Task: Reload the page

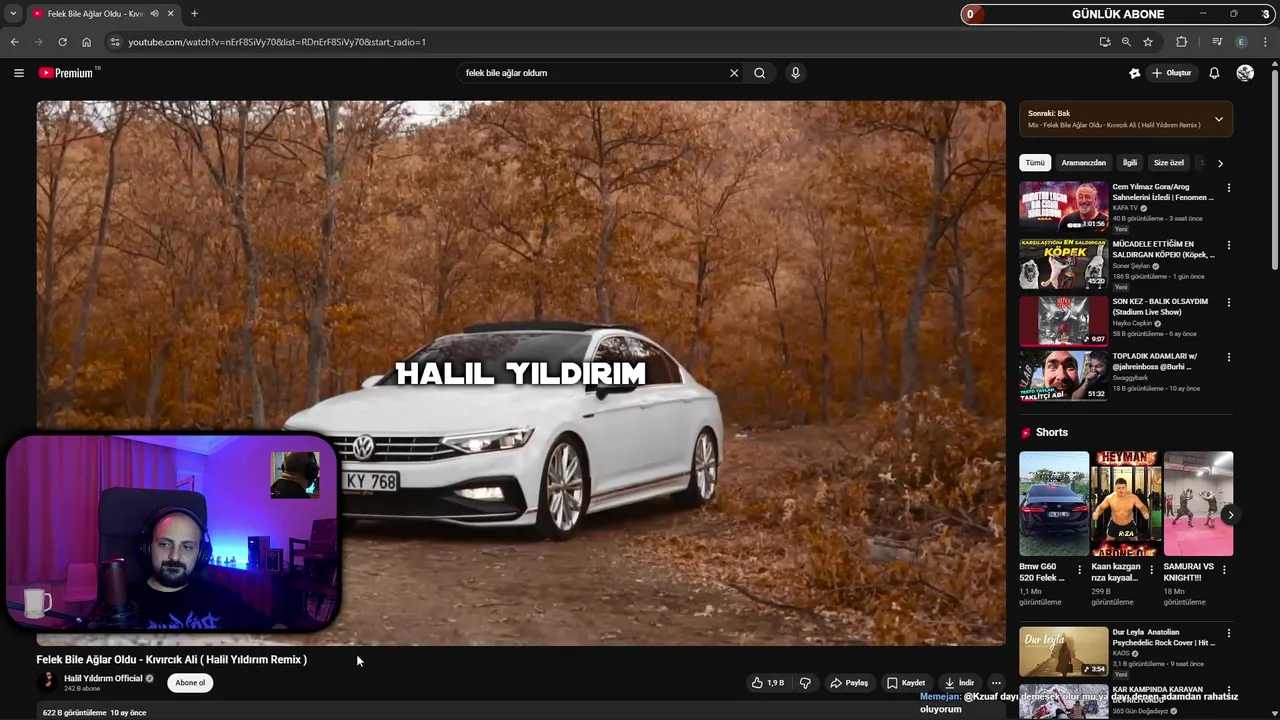Action: [62, 42]
